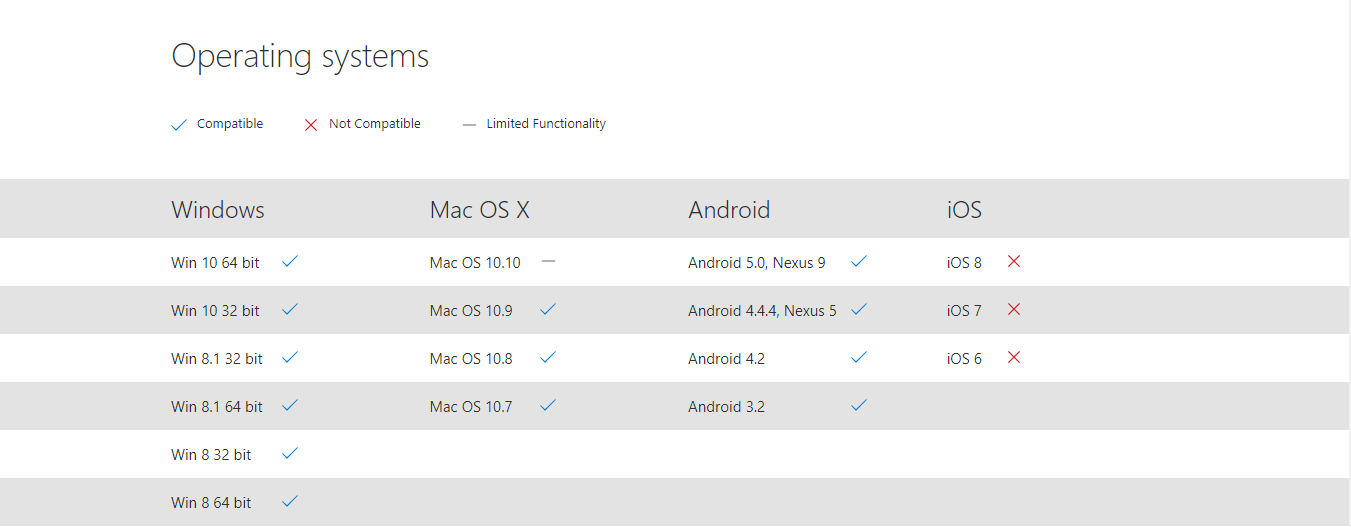
Task: Click the Mac OS 10.9 label
Action: (x=471, y=310)
